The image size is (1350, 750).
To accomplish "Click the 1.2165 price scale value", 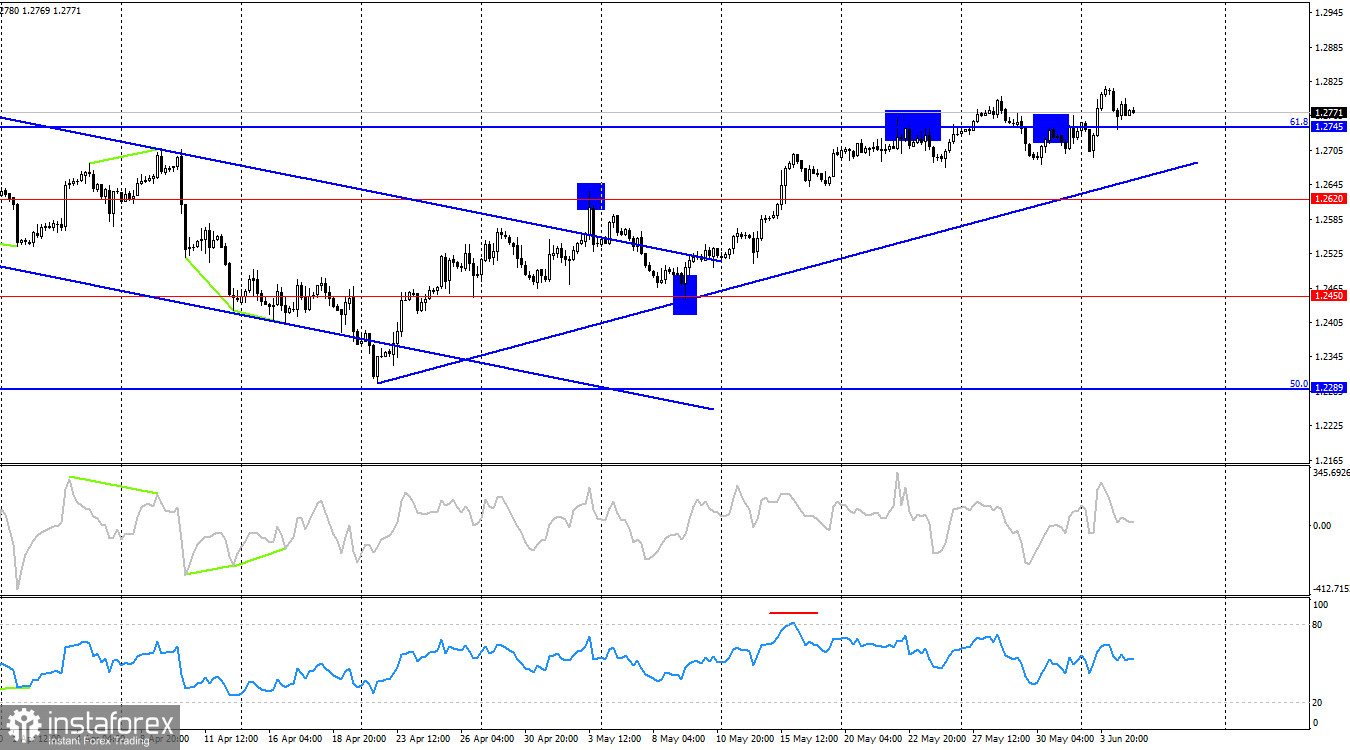I will click(1331, 460).
